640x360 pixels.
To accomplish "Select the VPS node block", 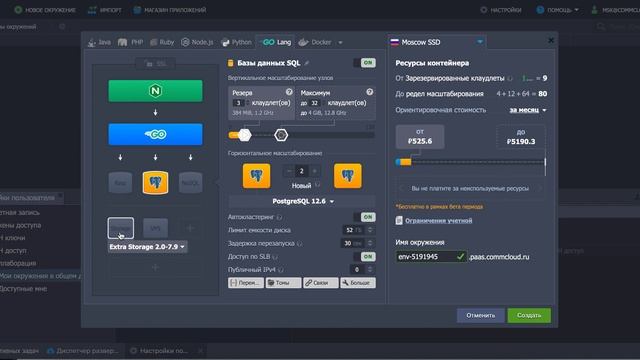I will [155, 228].
